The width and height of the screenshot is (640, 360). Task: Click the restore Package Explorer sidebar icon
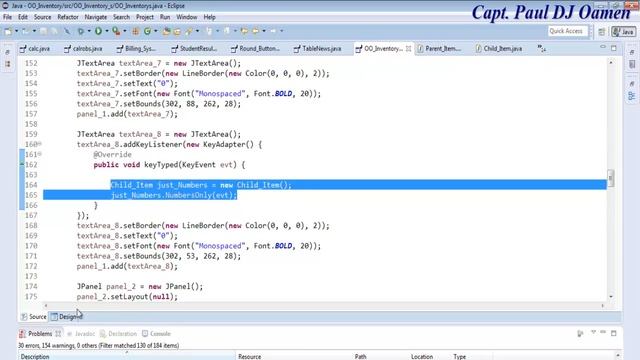coord(7,52)
